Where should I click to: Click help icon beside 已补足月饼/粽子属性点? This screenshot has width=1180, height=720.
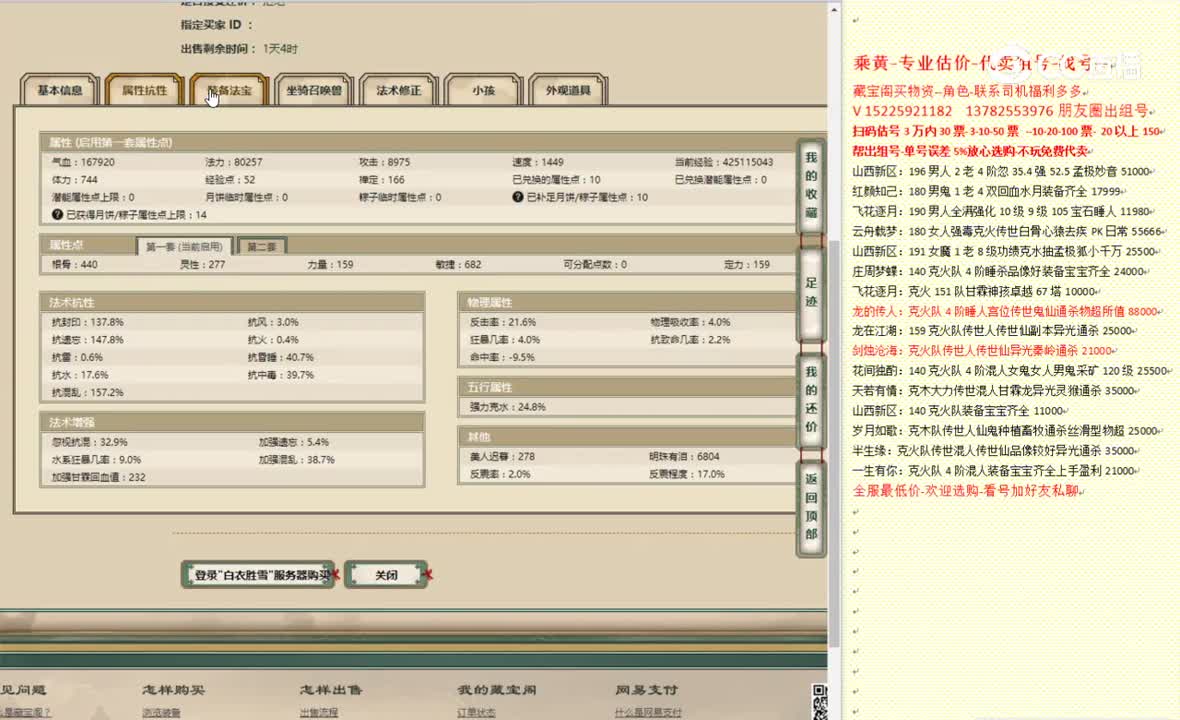pyautogui.click(x=518, y=197)
